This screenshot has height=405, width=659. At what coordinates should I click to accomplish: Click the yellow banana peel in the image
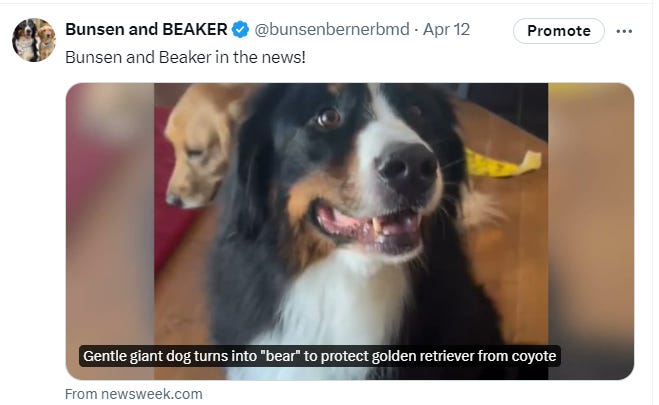coord(503,163)
